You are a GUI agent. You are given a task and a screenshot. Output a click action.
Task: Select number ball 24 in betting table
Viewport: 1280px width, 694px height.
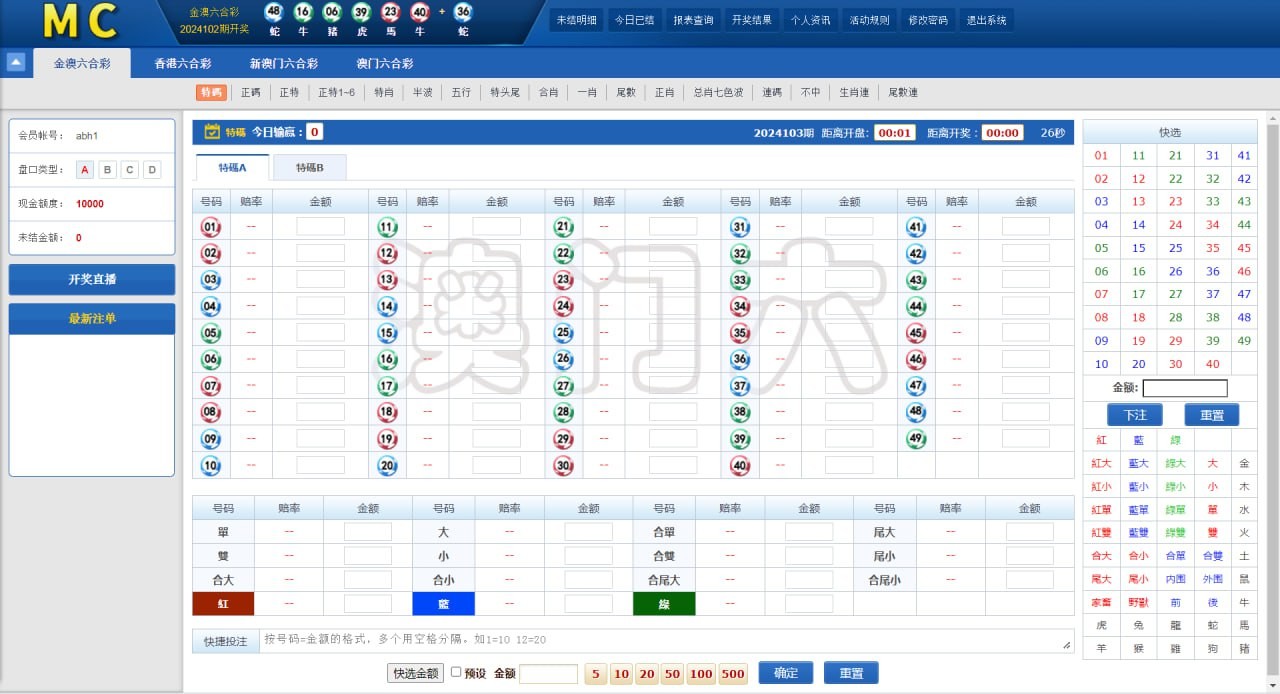pyautogui.click(x=563, y=306)
